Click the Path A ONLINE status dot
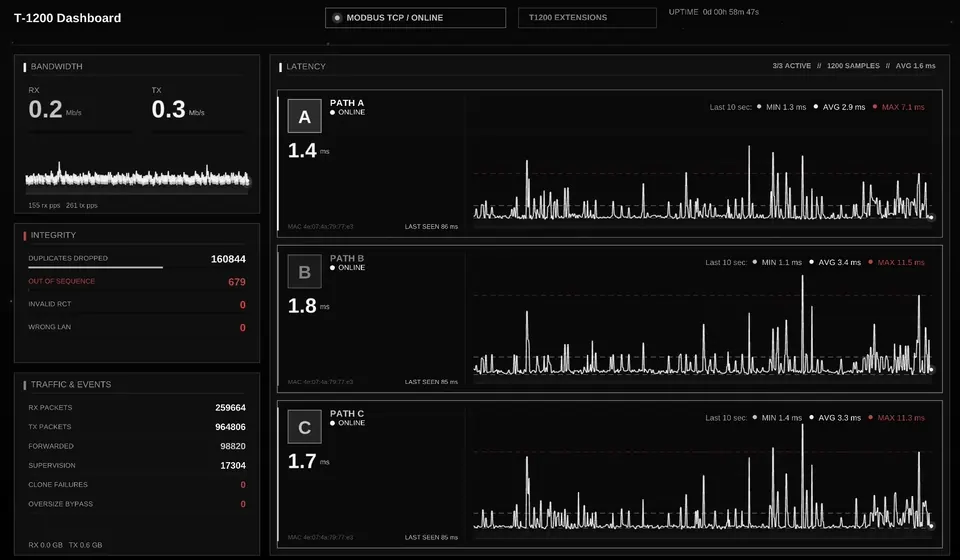 click(x=332, y=113)
